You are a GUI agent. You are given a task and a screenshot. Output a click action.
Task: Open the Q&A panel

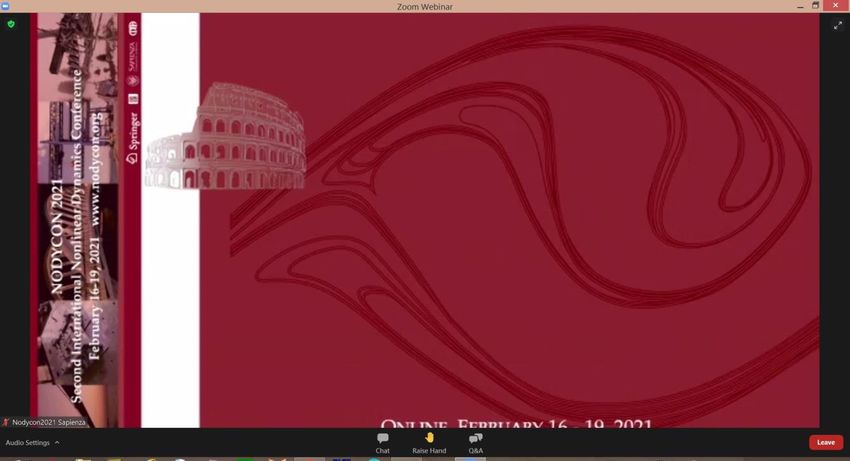475,443
